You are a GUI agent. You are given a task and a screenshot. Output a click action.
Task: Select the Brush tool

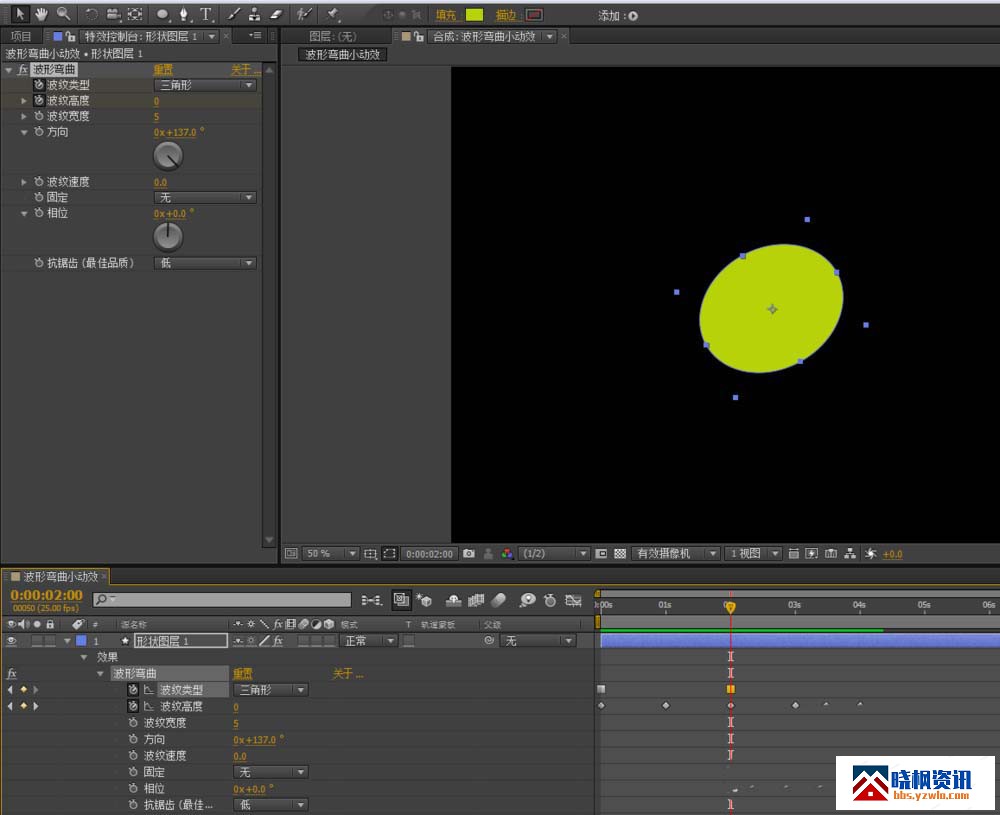pyautogui.click(x=234, y=14)
